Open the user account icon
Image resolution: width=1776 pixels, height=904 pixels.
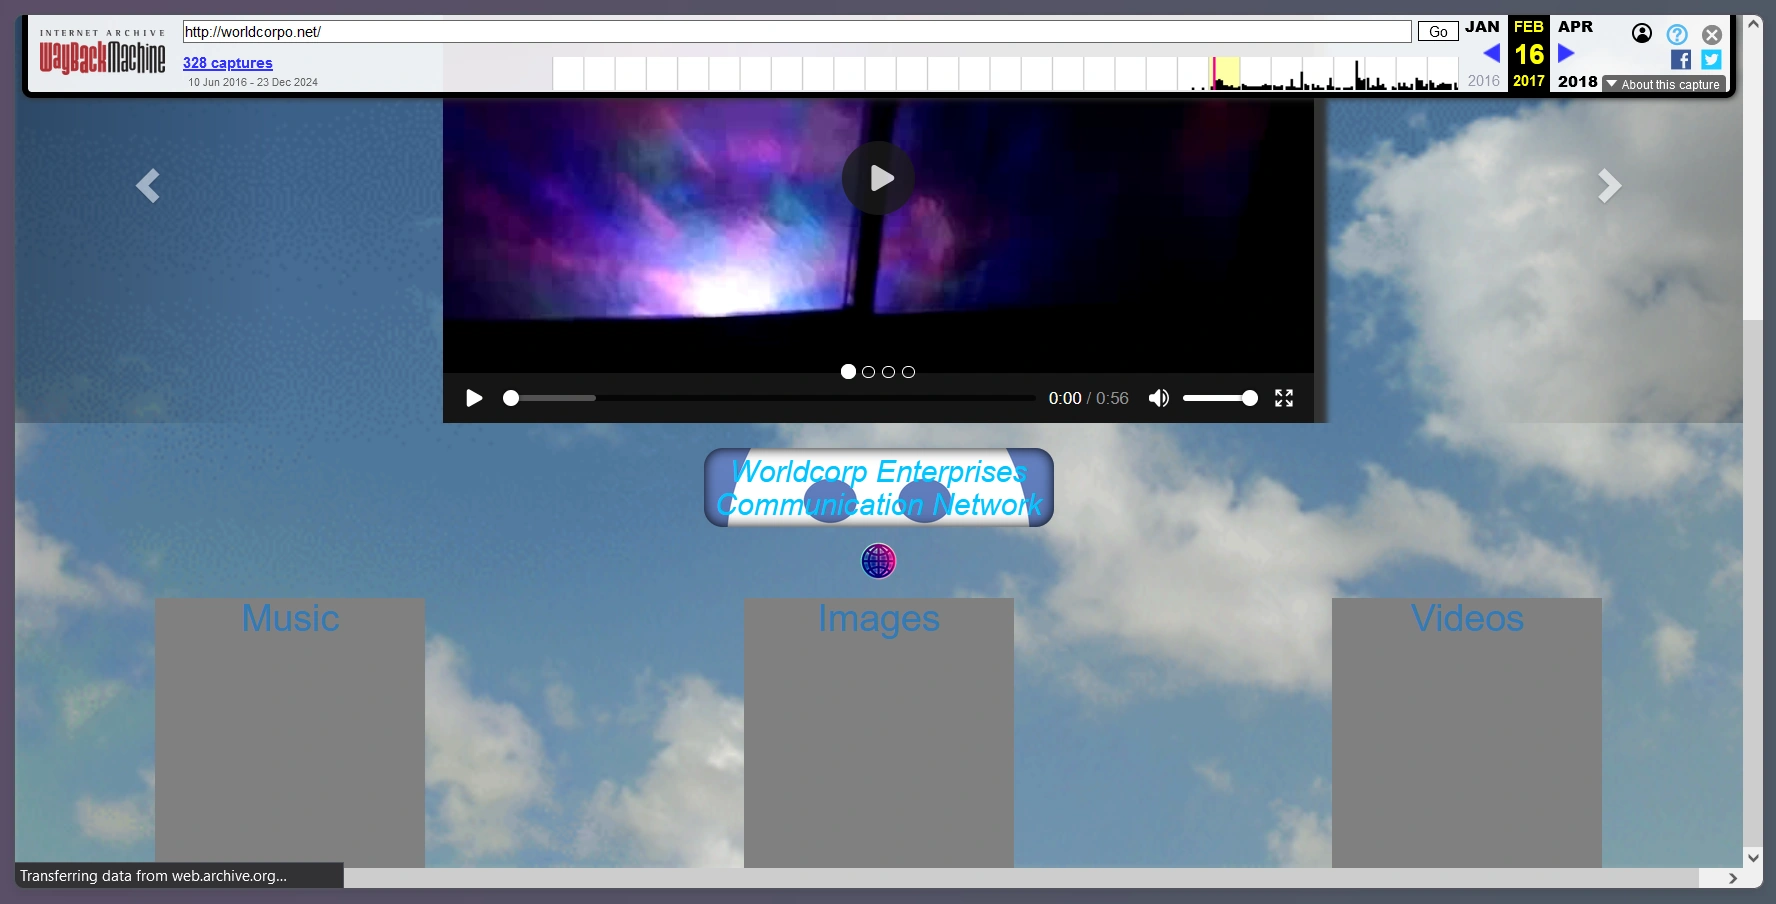[x=1642, y=34]
